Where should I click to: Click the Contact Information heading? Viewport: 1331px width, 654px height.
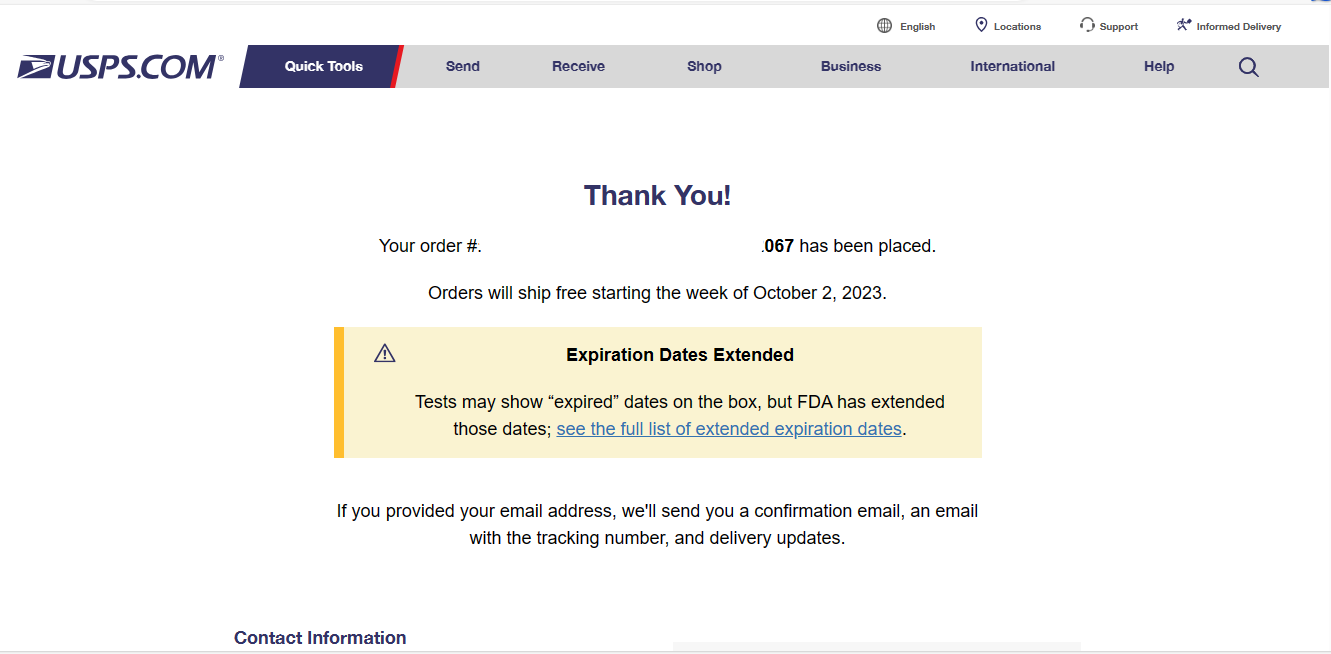pos(320,638)
